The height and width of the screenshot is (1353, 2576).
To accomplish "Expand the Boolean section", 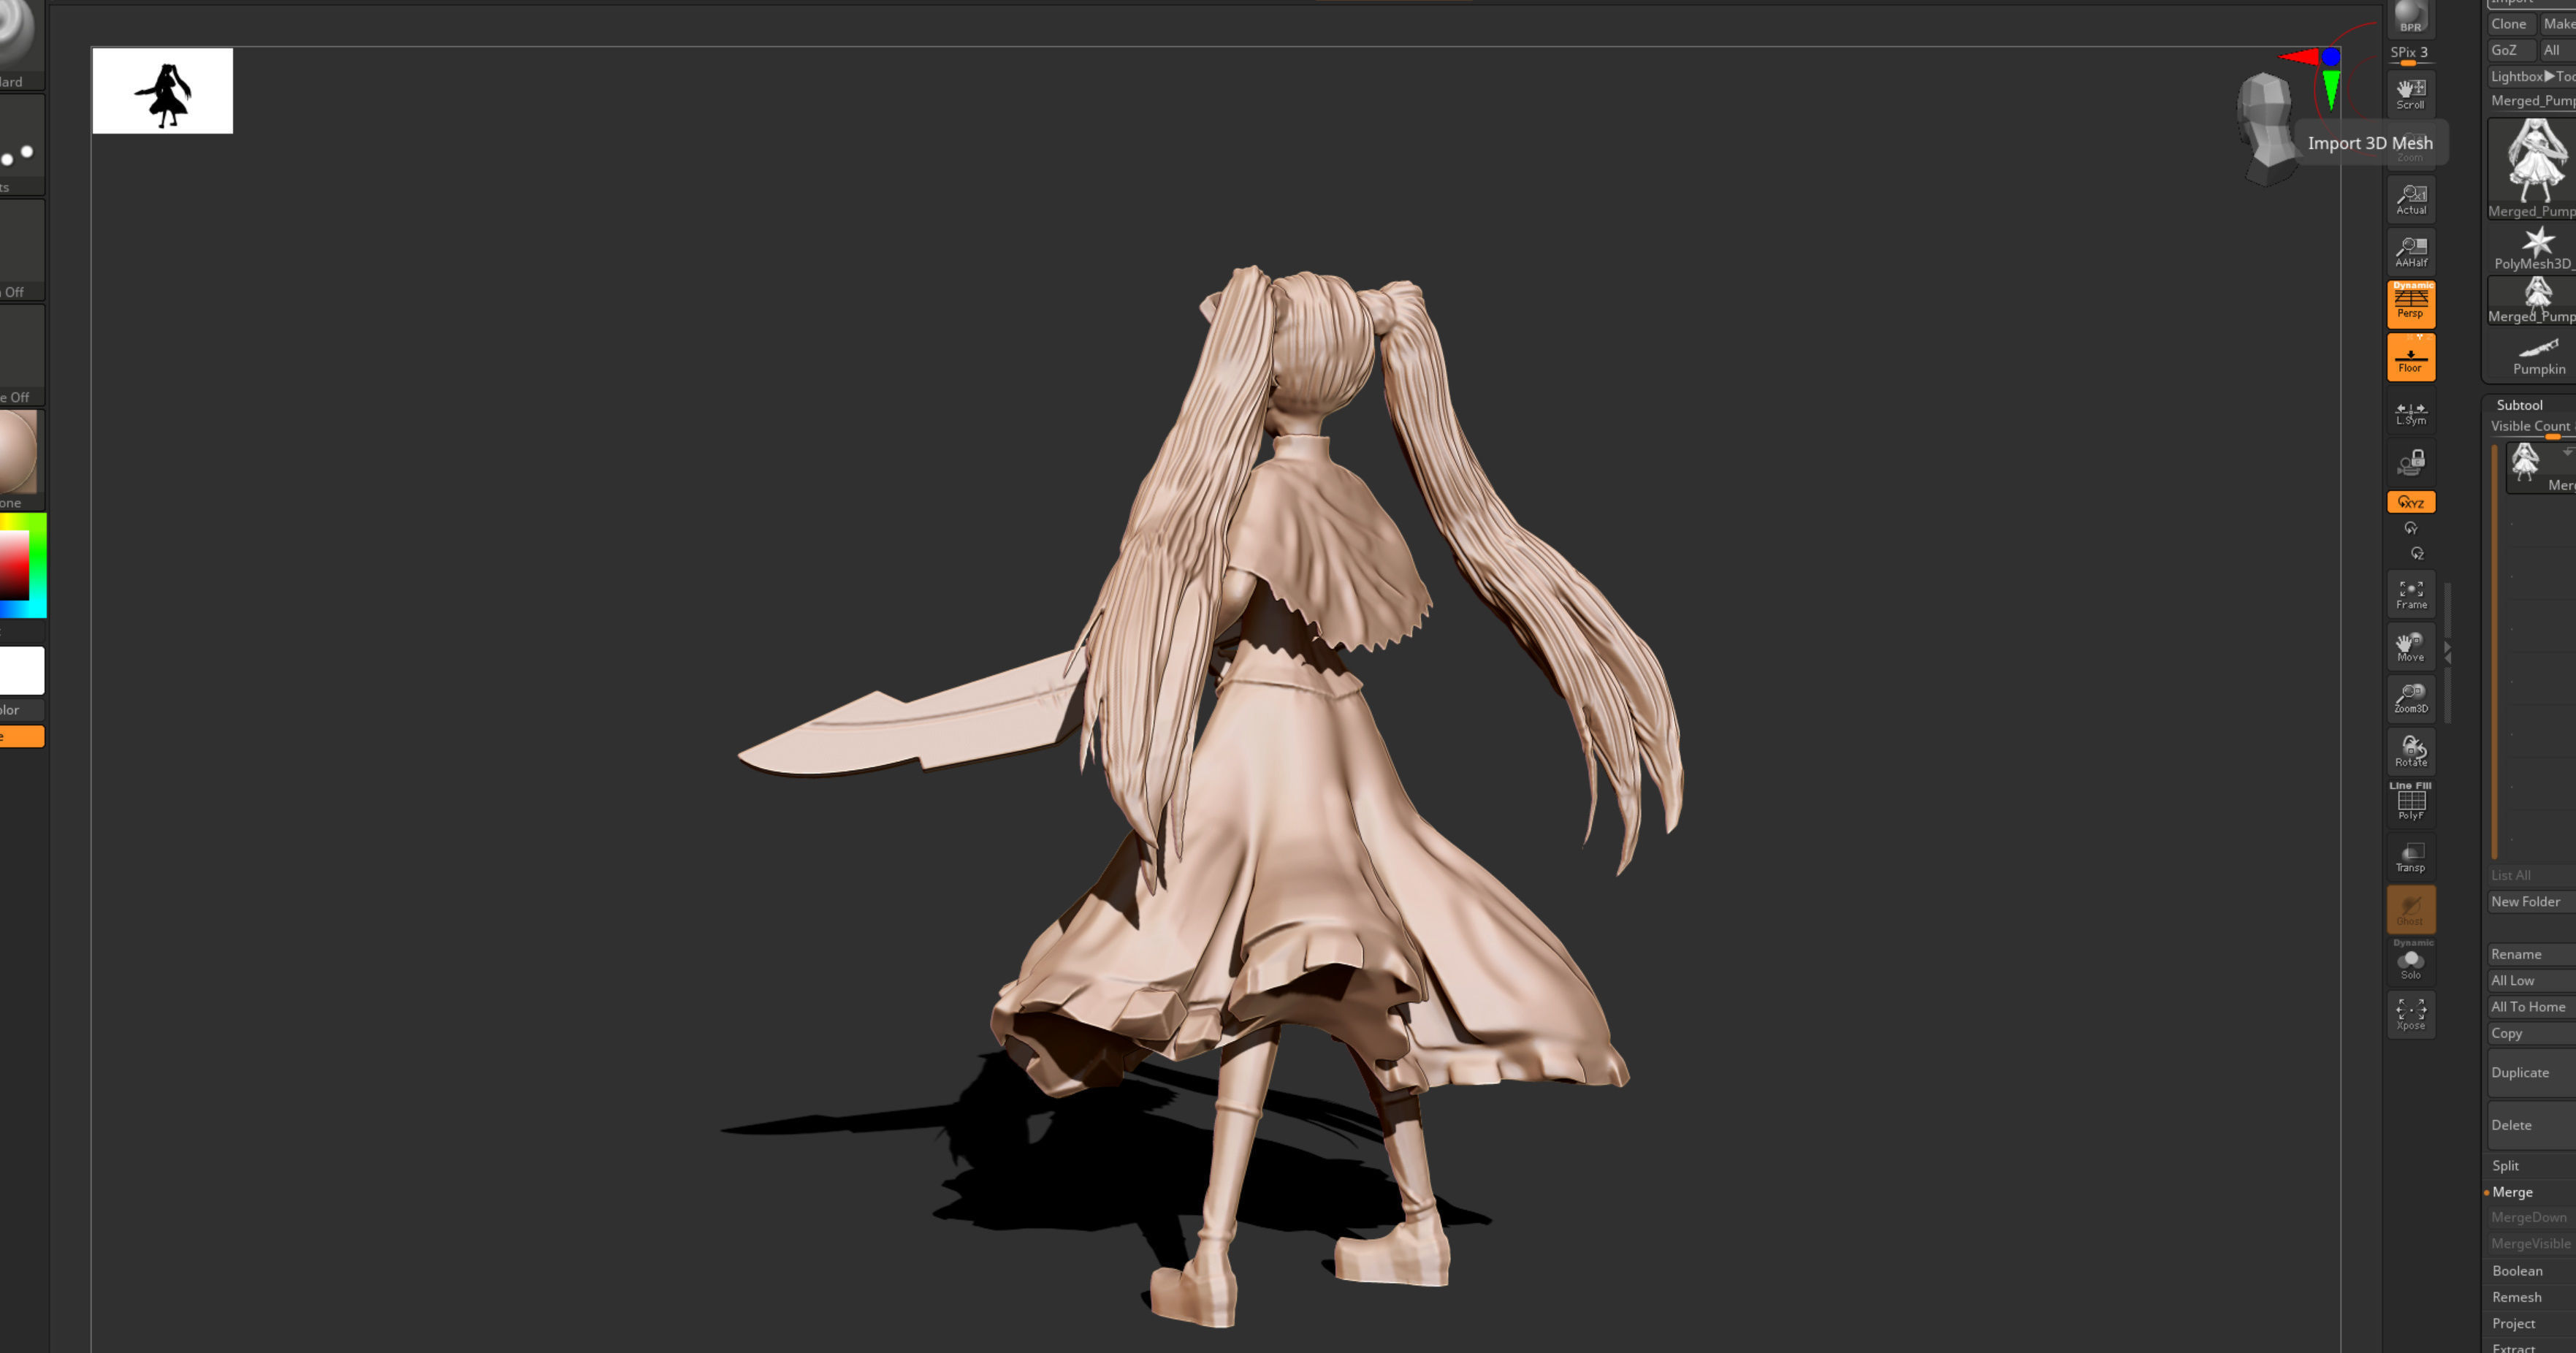I will 2517,1271.
